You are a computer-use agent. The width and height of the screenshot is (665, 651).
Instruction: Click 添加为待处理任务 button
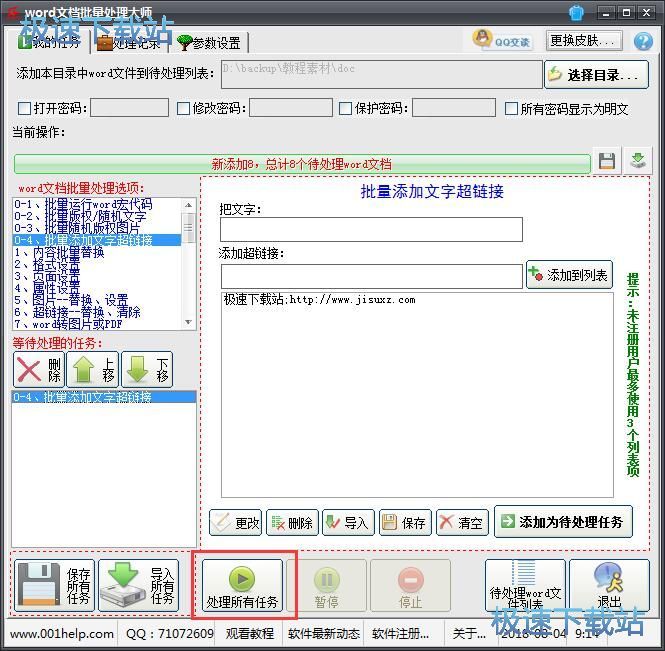coord(563,522)
